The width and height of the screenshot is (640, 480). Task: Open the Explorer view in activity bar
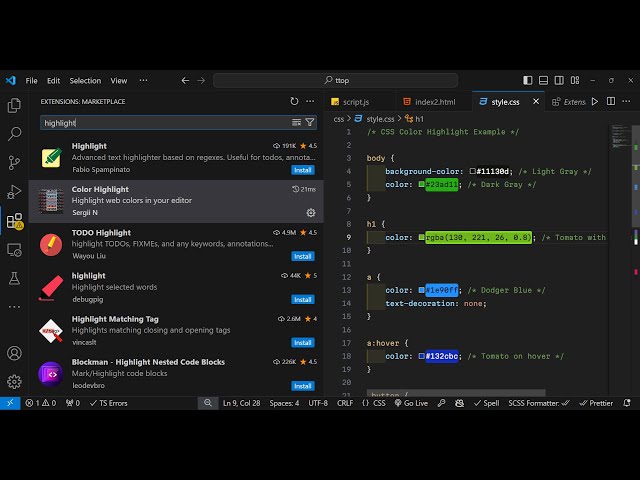pyautogui.click(x=14, y=105)
